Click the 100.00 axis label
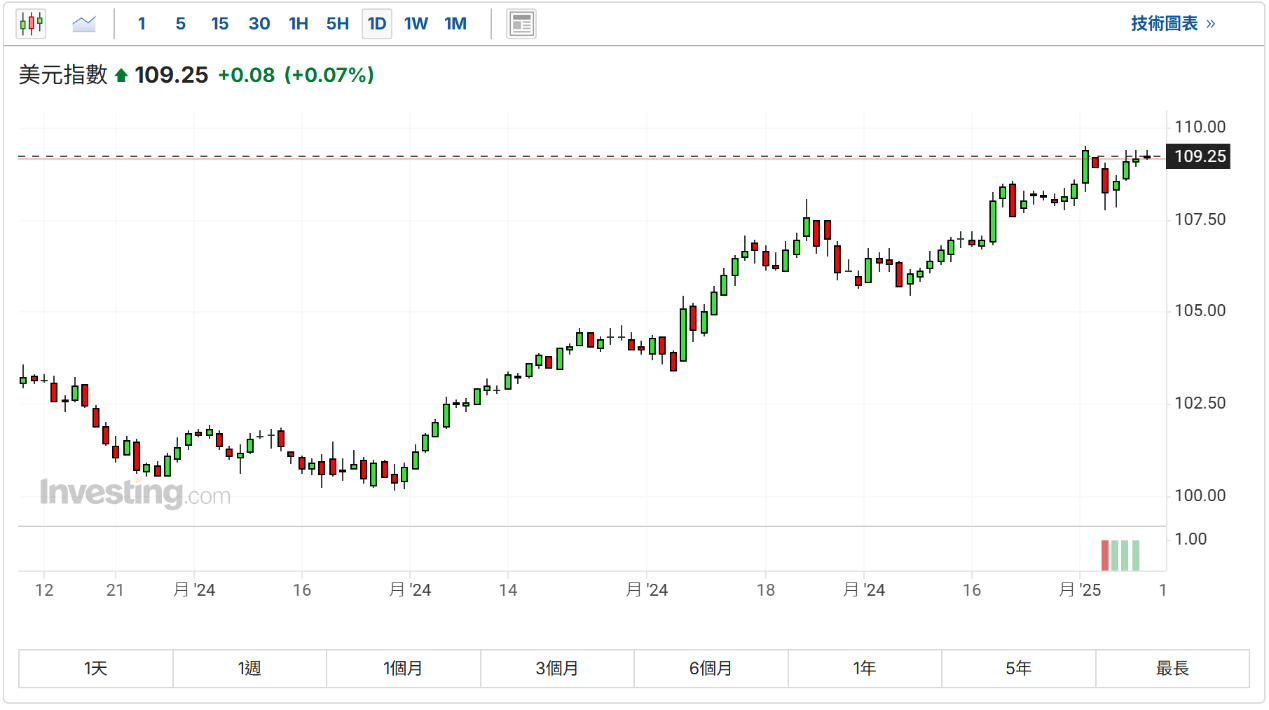The image size is (1269, 710). [1200, 496]
